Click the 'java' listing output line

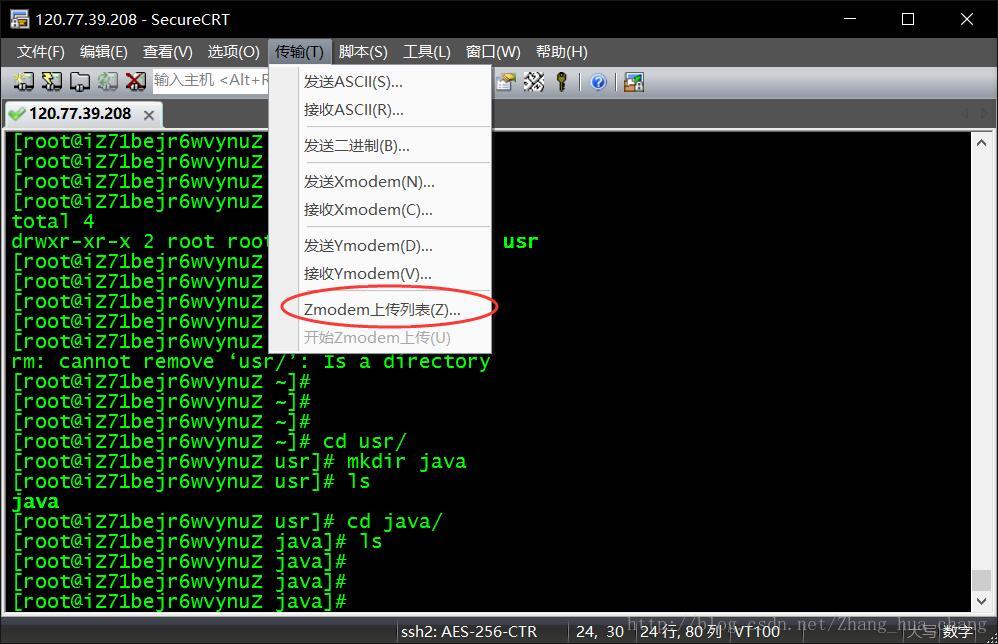(x=36, y=502)
